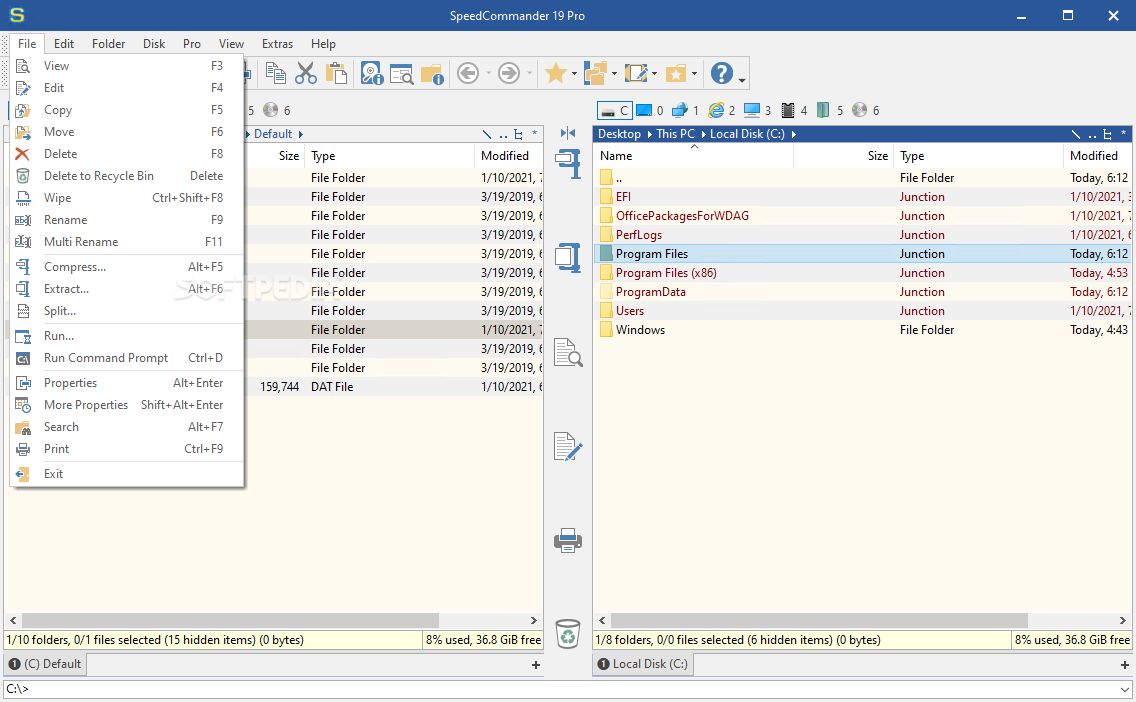Click the This PC breadcrumb link

(x=676, y=134)
